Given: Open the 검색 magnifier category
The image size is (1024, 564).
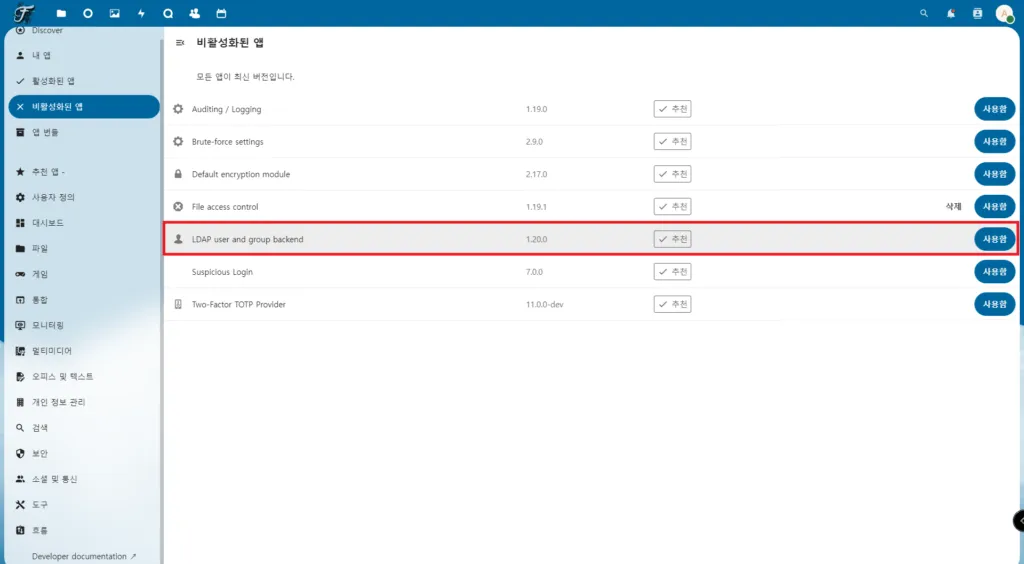Looking at the screenshot, I should [84, 428].
